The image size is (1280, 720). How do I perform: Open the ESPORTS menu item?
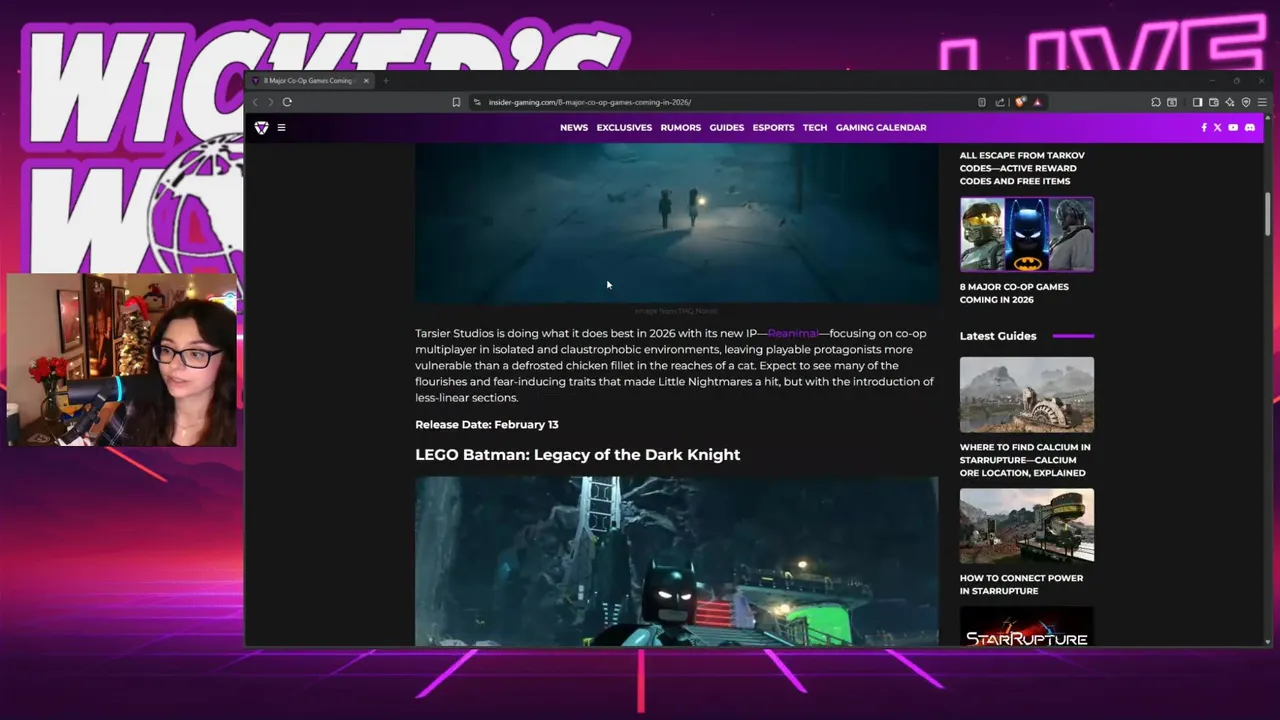coord(773,128)
